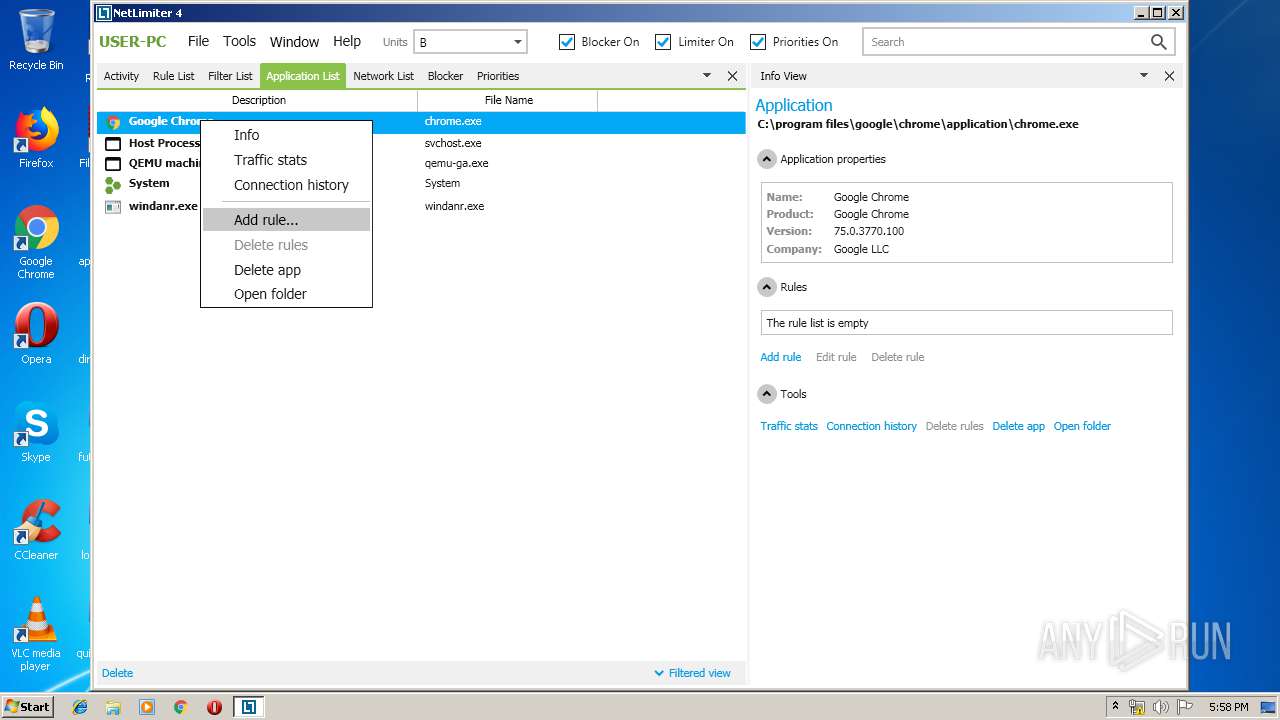Open Internet Explorer from taskbar
1280x720 pixels.
80,707
